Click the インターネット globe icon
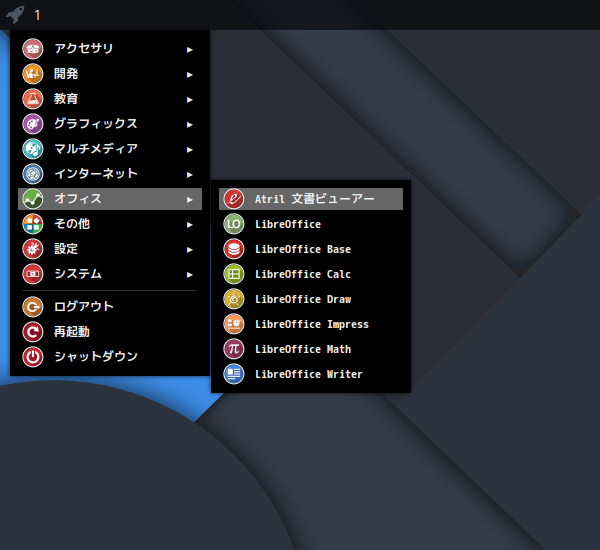 click(33, 174)
